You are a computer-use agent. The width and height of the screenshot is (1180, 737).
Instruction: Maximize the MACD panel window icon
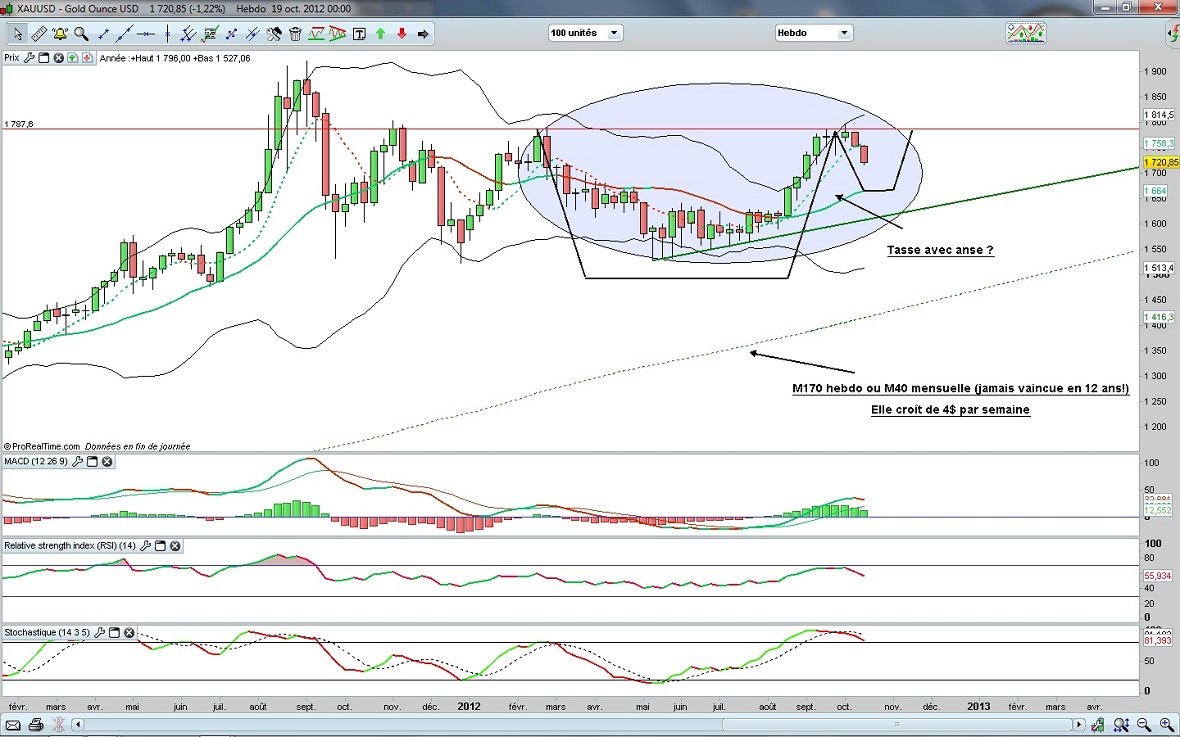click(x=92, y=462)
